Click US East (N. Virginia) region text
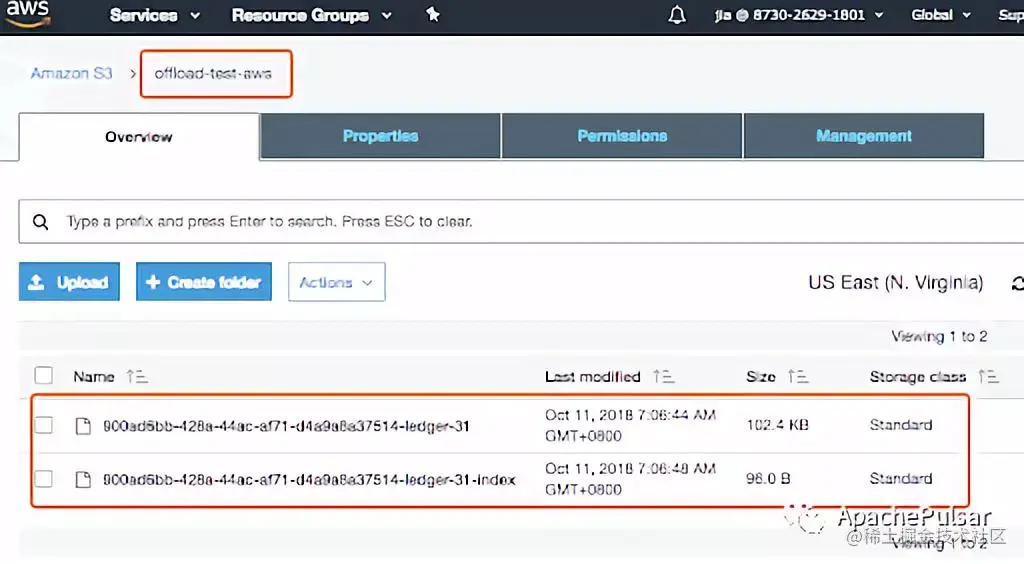This screenshot has width=1024, height=564. tap(895, 283)
